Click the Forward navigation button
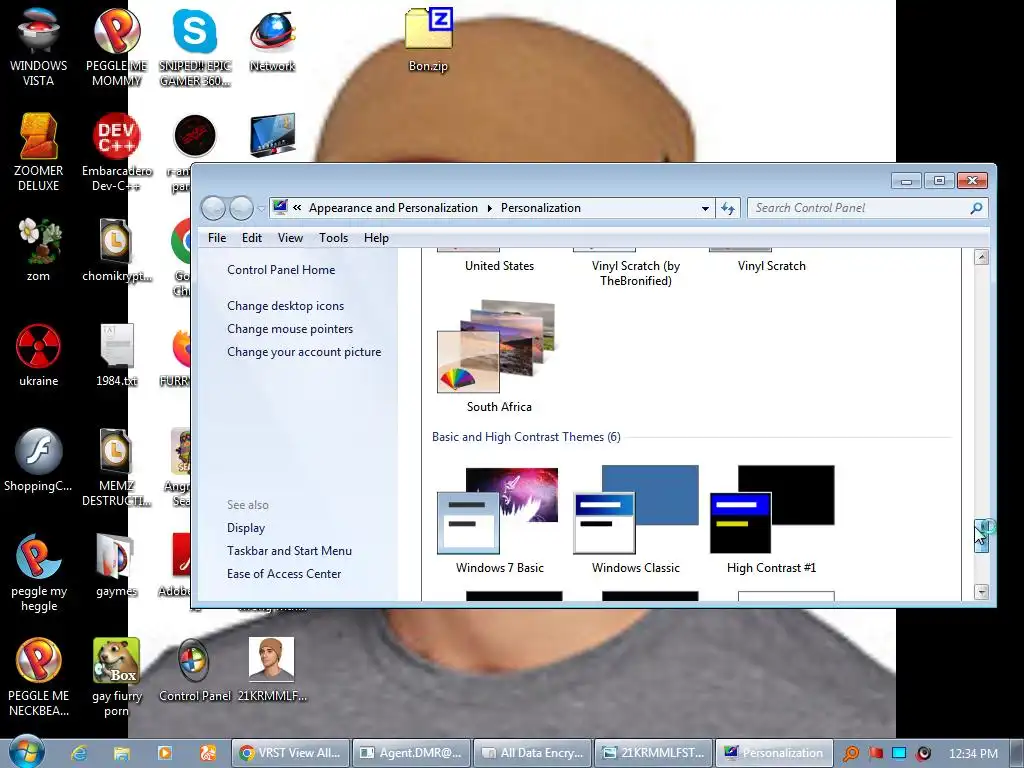Screen dimensions: 1024x768 241,208
